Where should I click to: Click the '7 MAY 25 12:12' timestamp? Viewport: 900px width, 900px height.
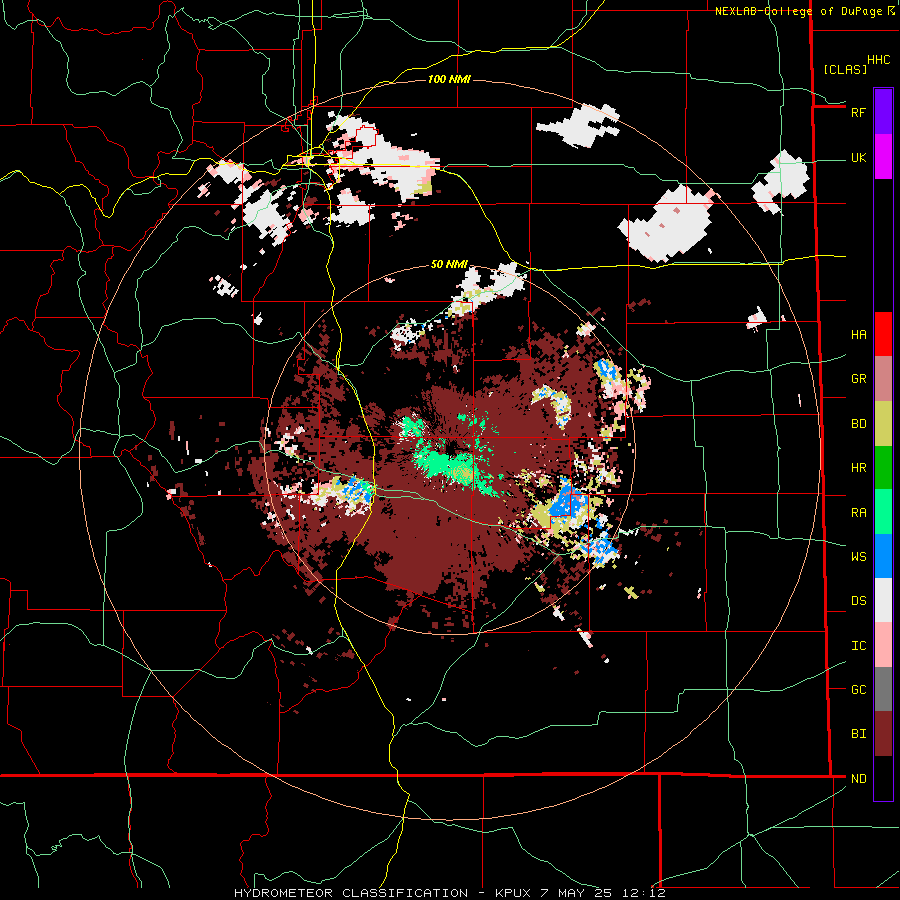pos(603,893)
